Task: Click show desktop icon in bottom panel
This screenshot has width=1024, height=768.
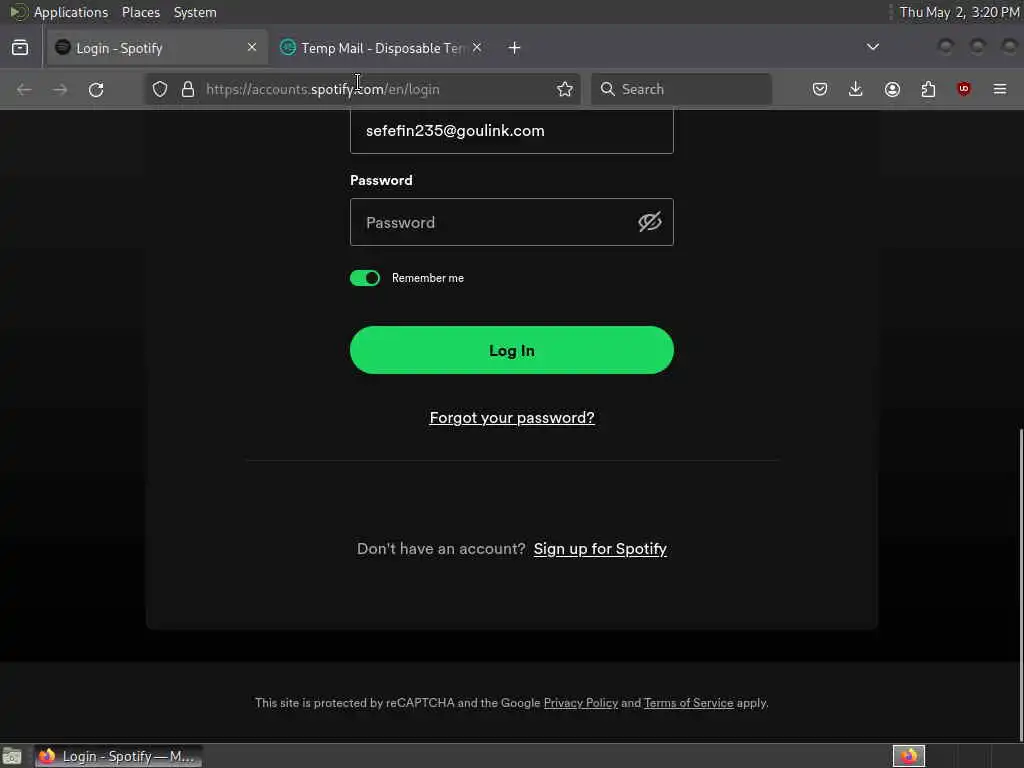Action: [x=12, y=756]
